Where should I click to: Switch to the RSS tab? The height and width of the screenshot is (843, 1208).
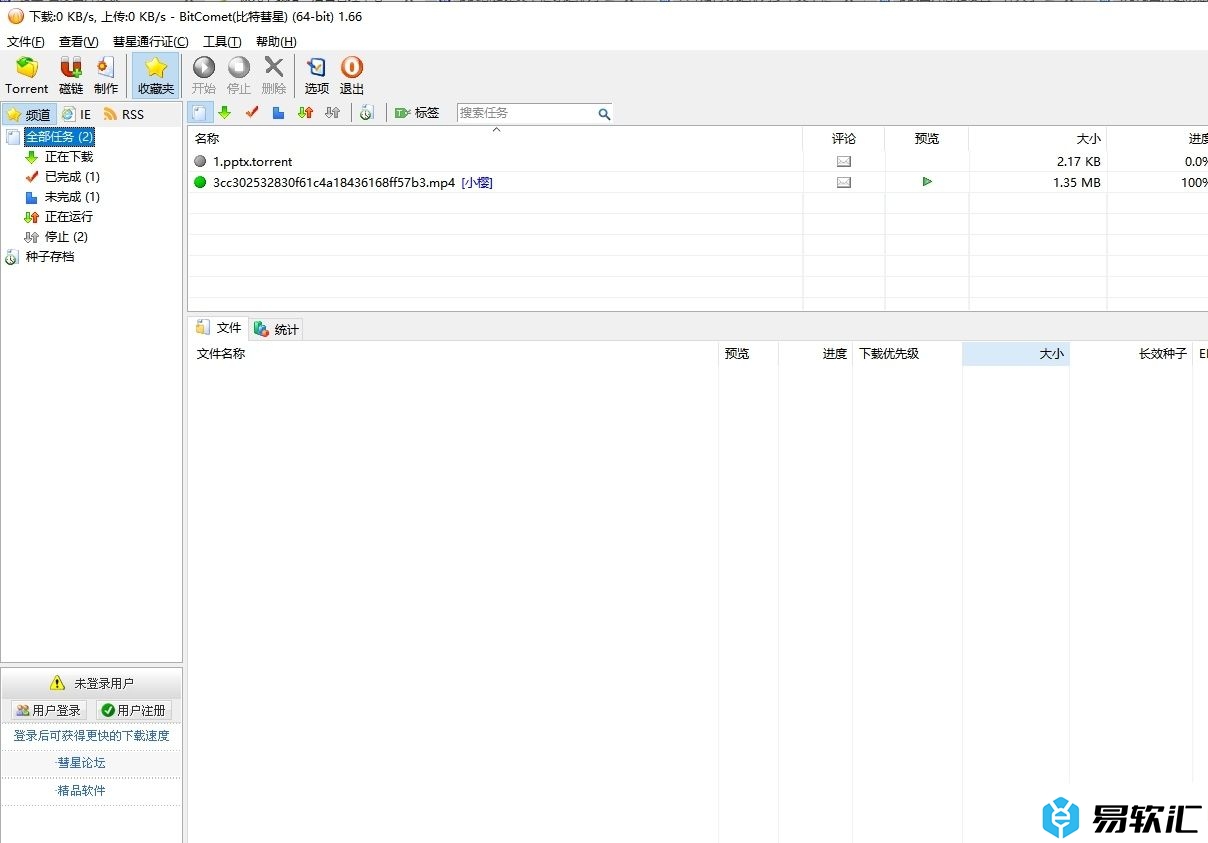(x=124, y=114)
